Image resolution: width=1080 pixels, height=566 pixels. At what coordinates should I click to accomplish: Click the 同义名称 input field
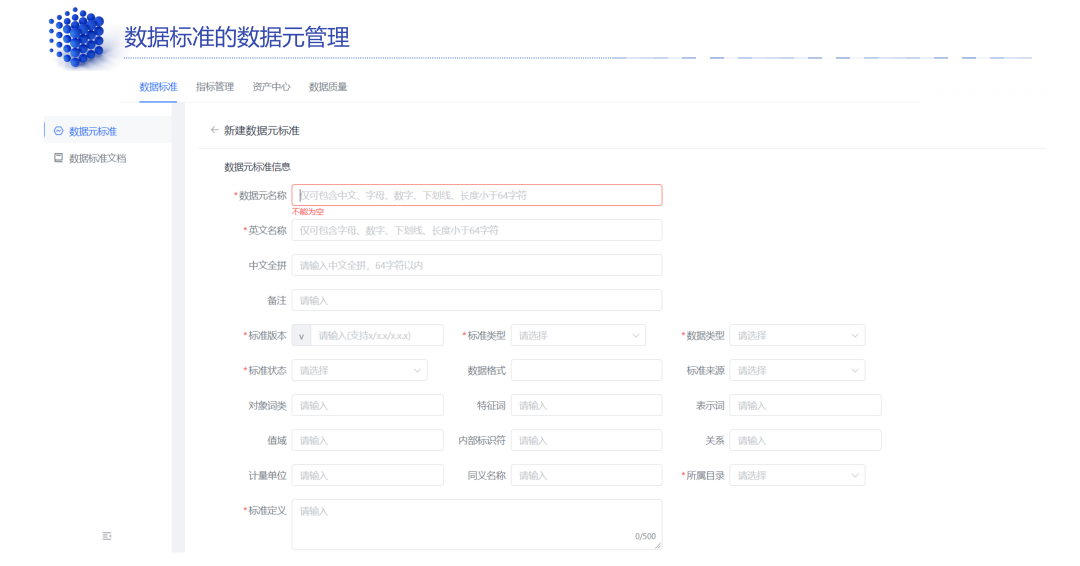click(586, 475)
